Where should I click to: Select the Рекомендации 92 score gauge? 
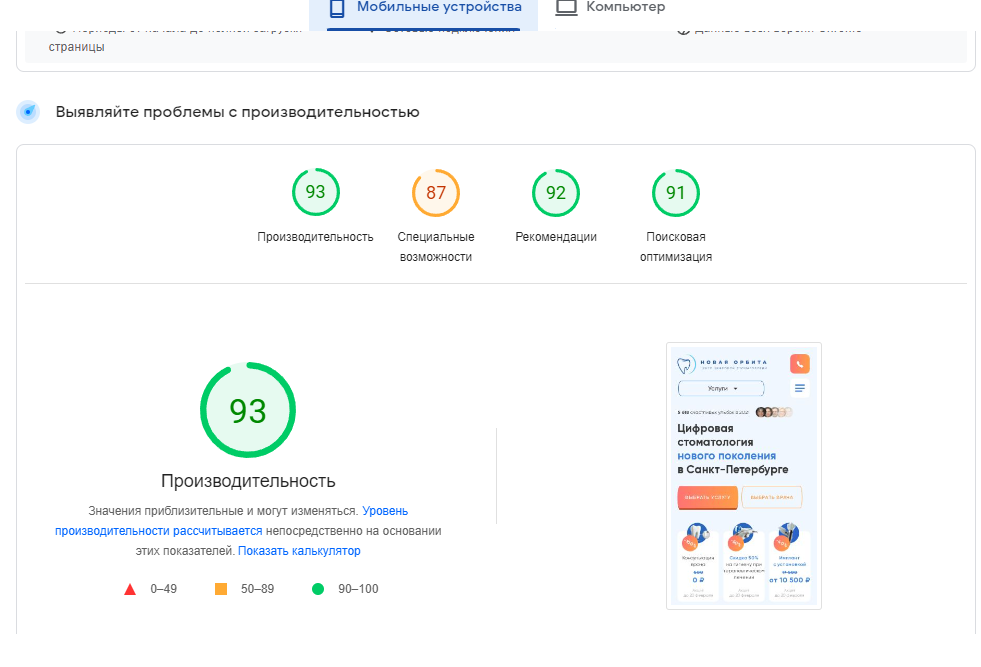[556, 193]
